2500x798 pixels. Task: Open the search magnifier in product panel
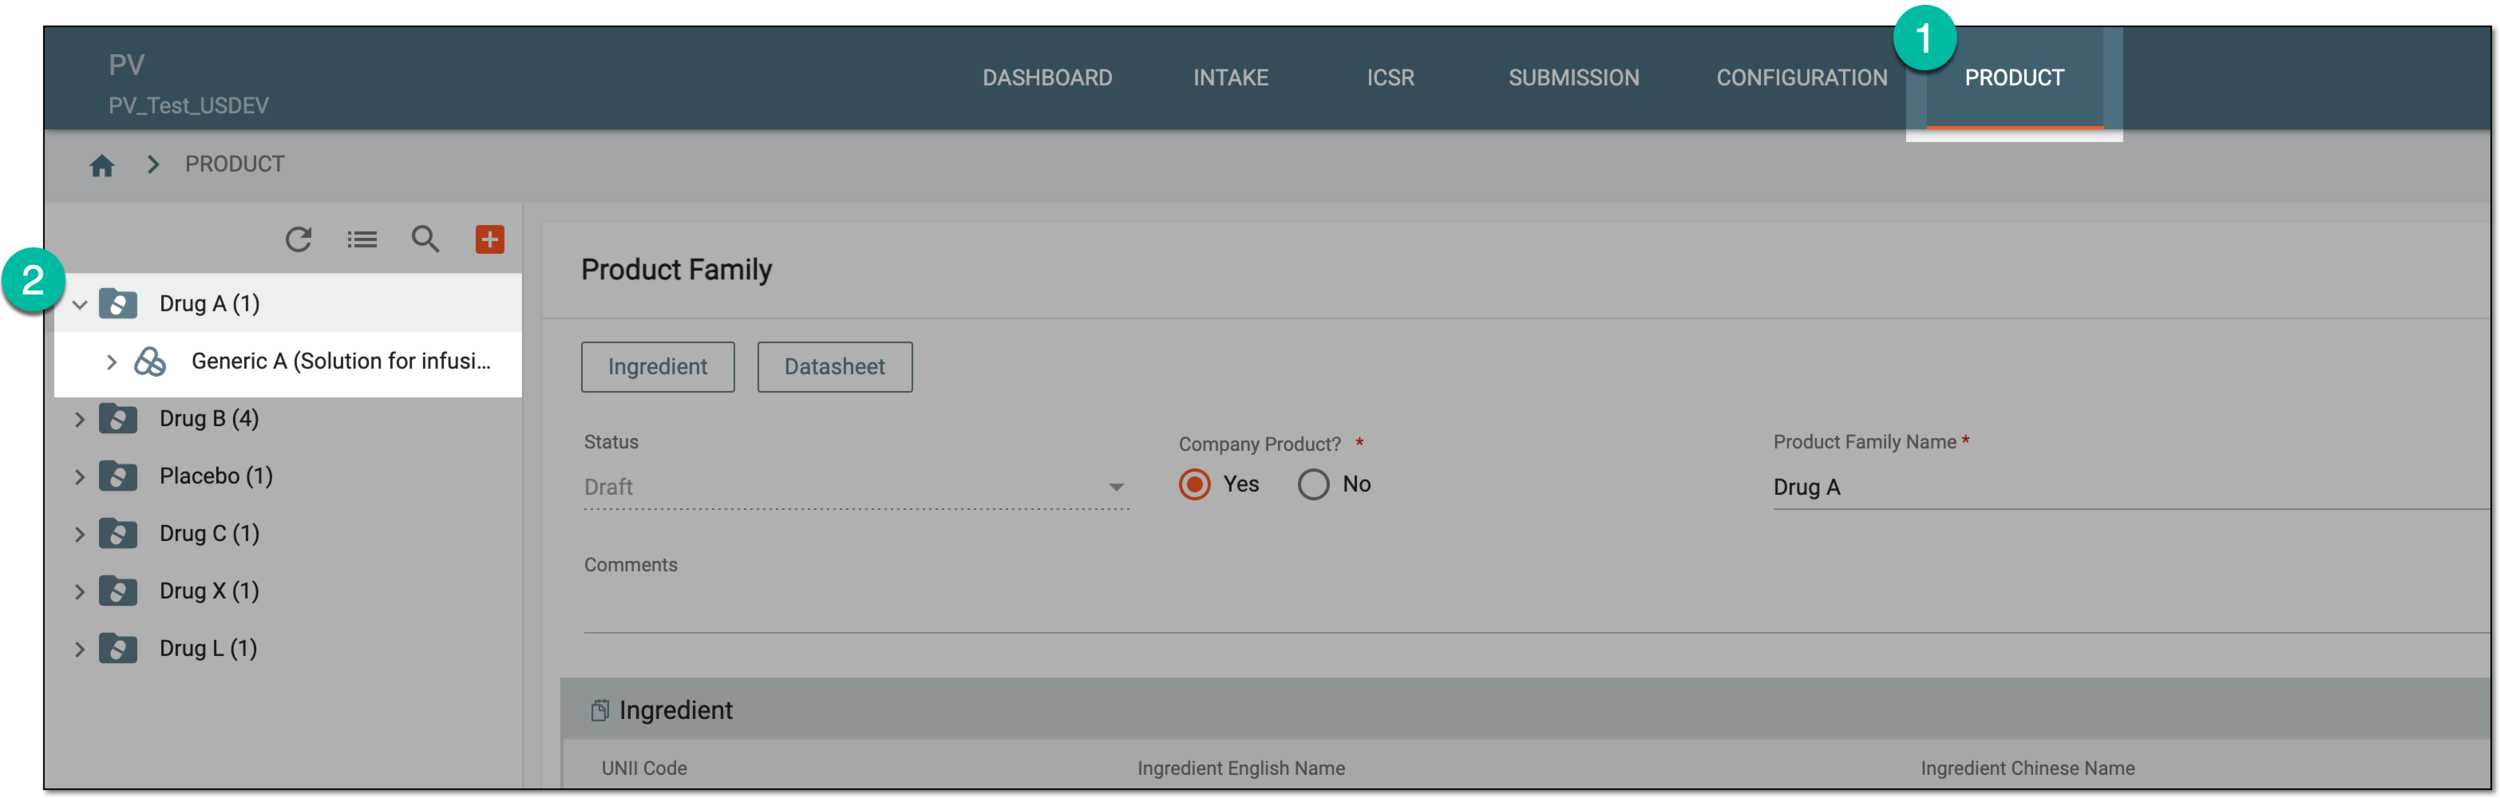tap(425, 239)
